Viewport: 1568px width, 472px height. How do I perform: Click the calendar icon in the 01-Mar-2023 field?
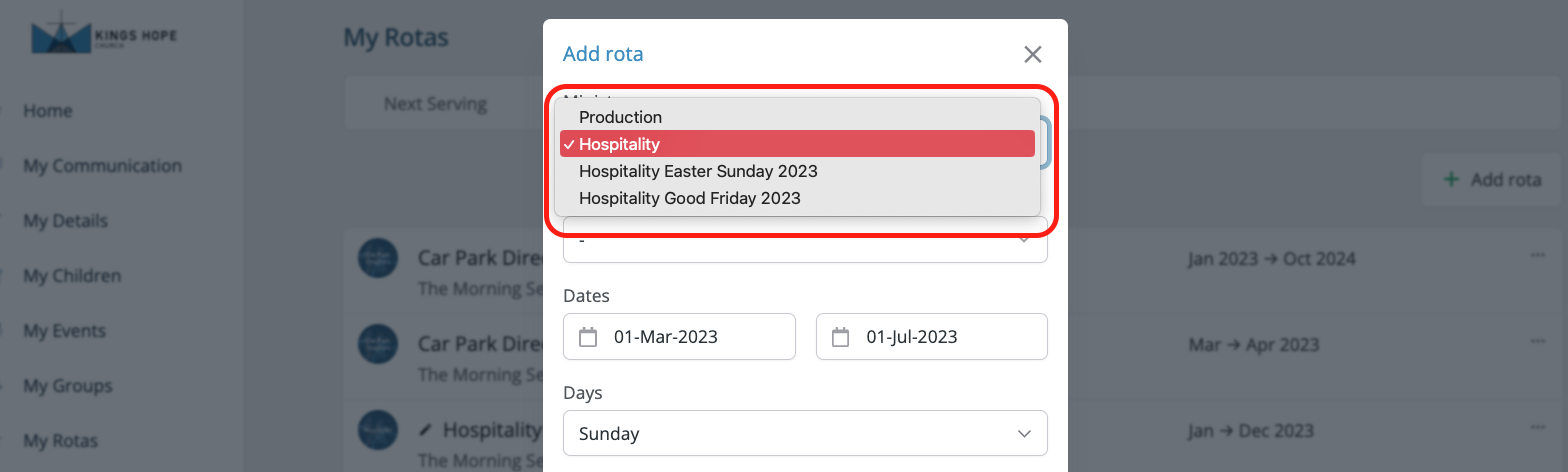[x=589, y=337]
